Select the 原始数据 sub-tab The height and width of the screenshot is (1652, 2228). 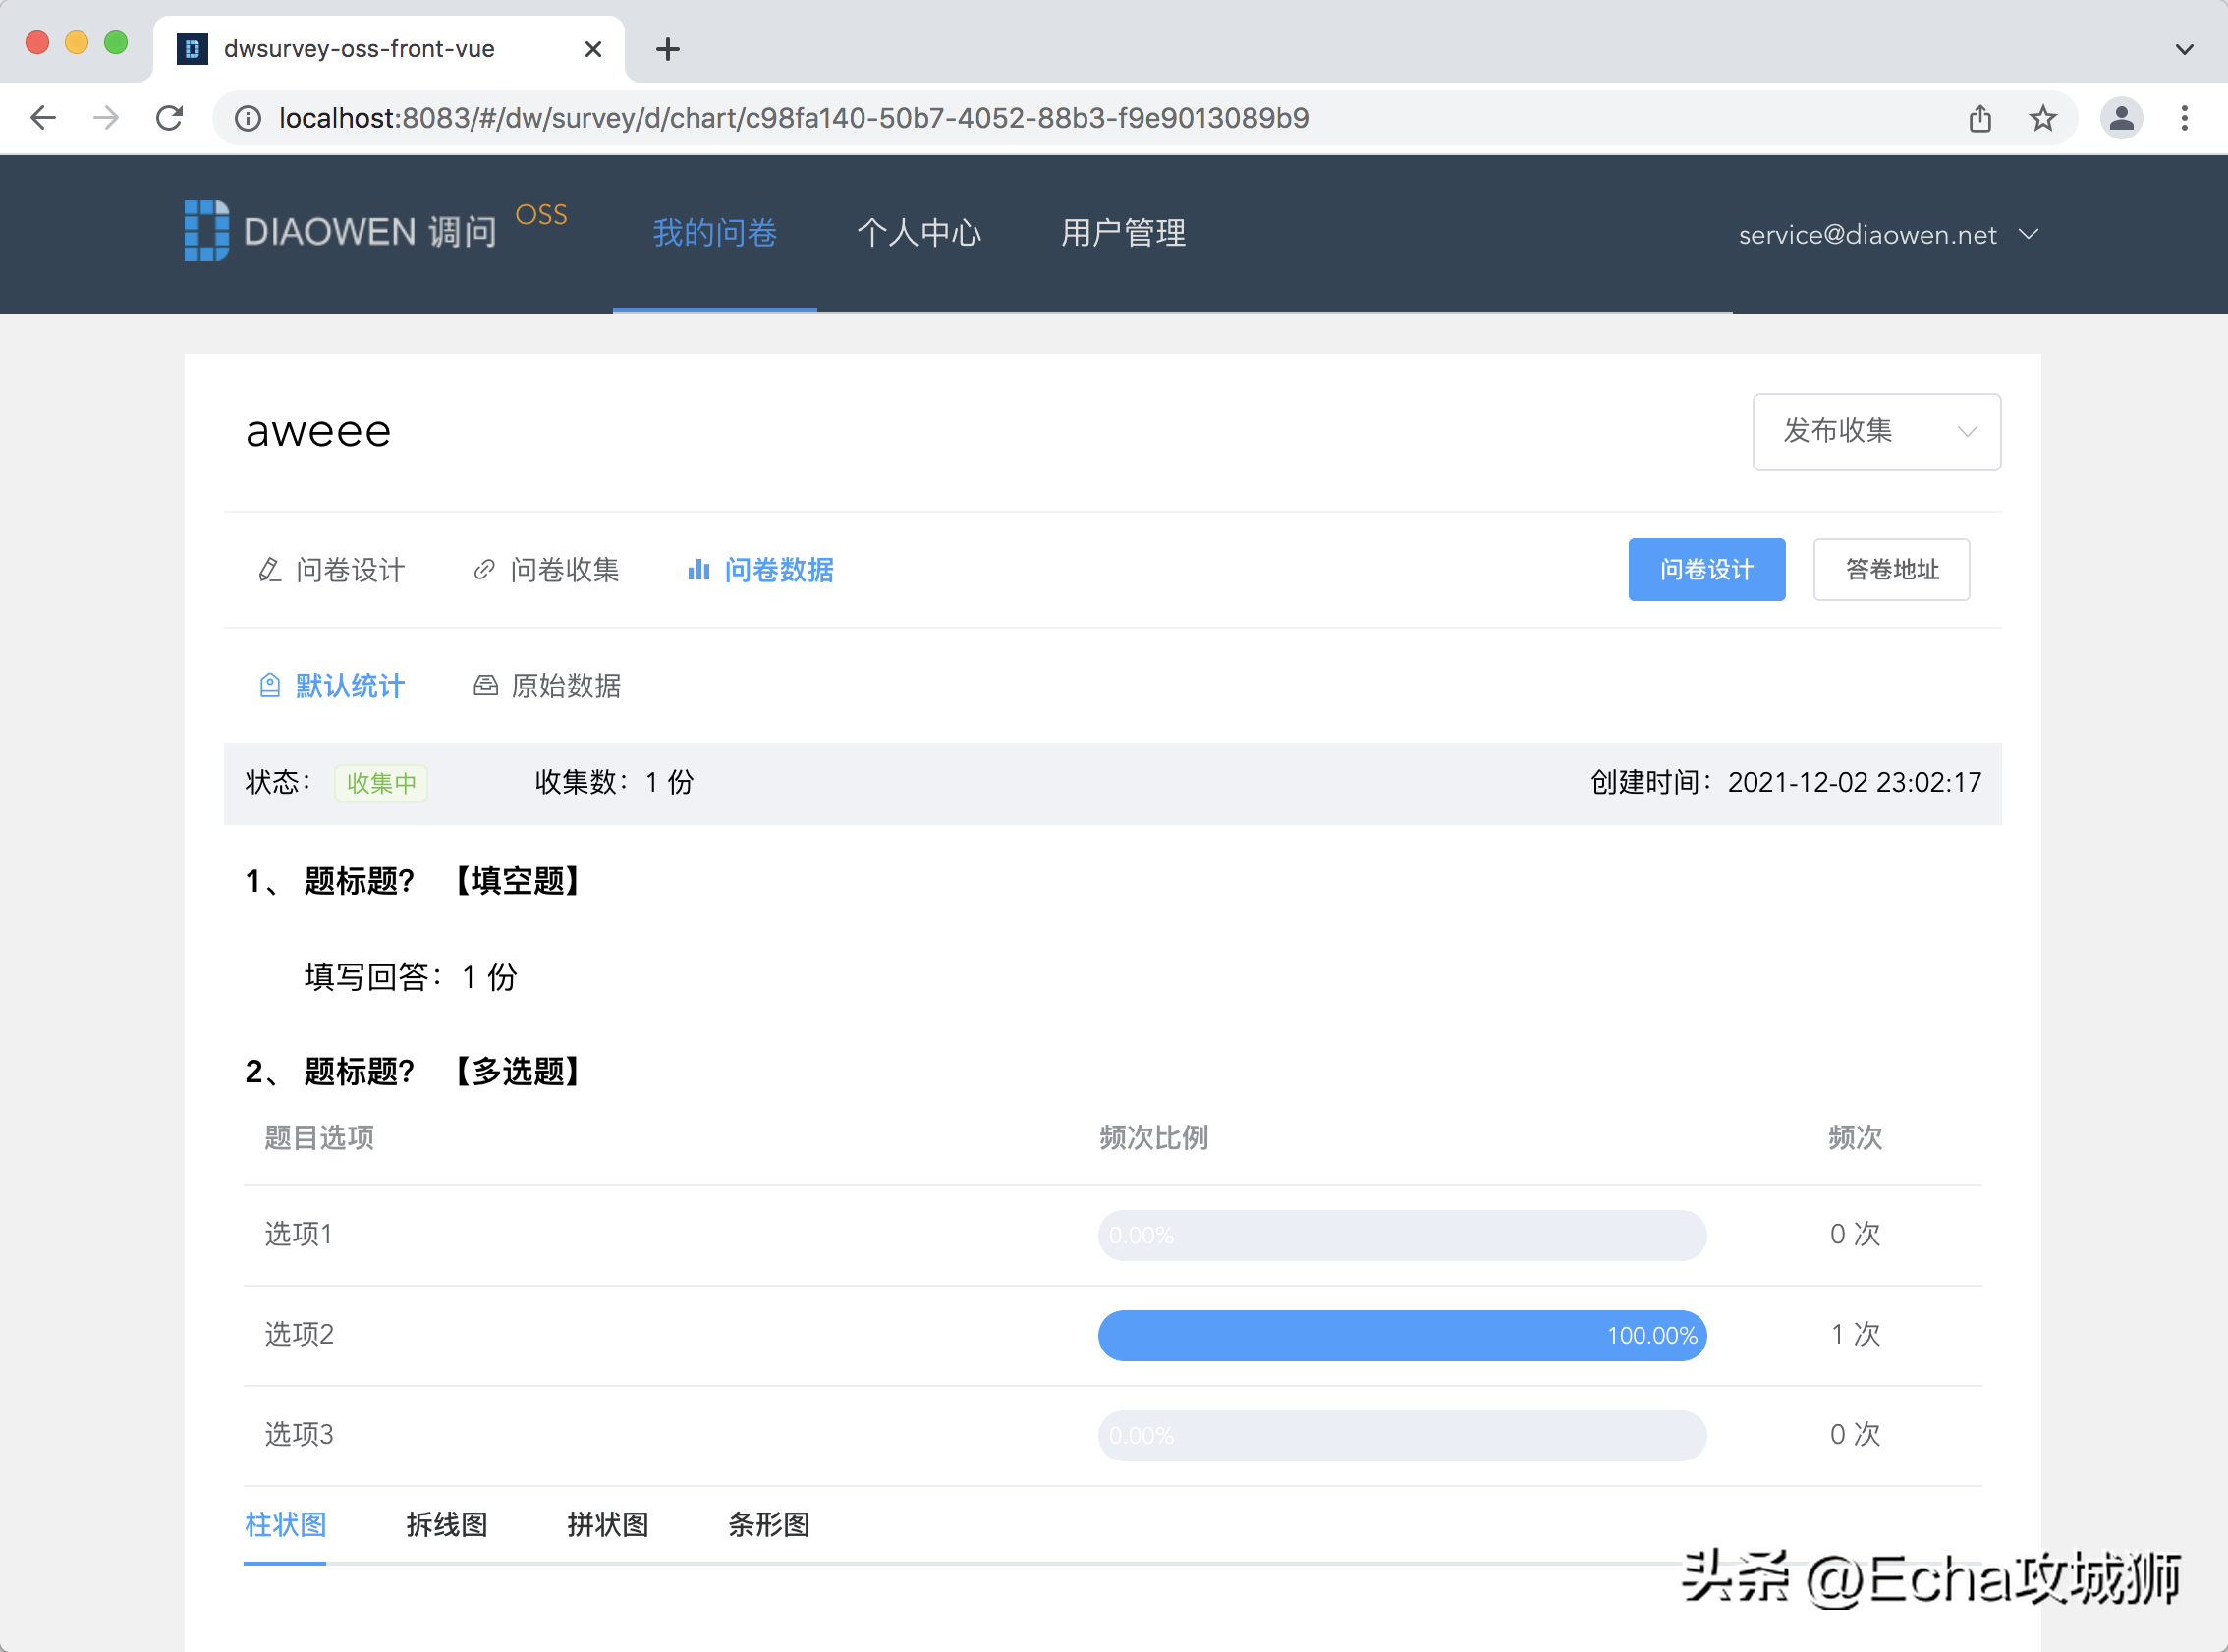click(x=547, y=686)
